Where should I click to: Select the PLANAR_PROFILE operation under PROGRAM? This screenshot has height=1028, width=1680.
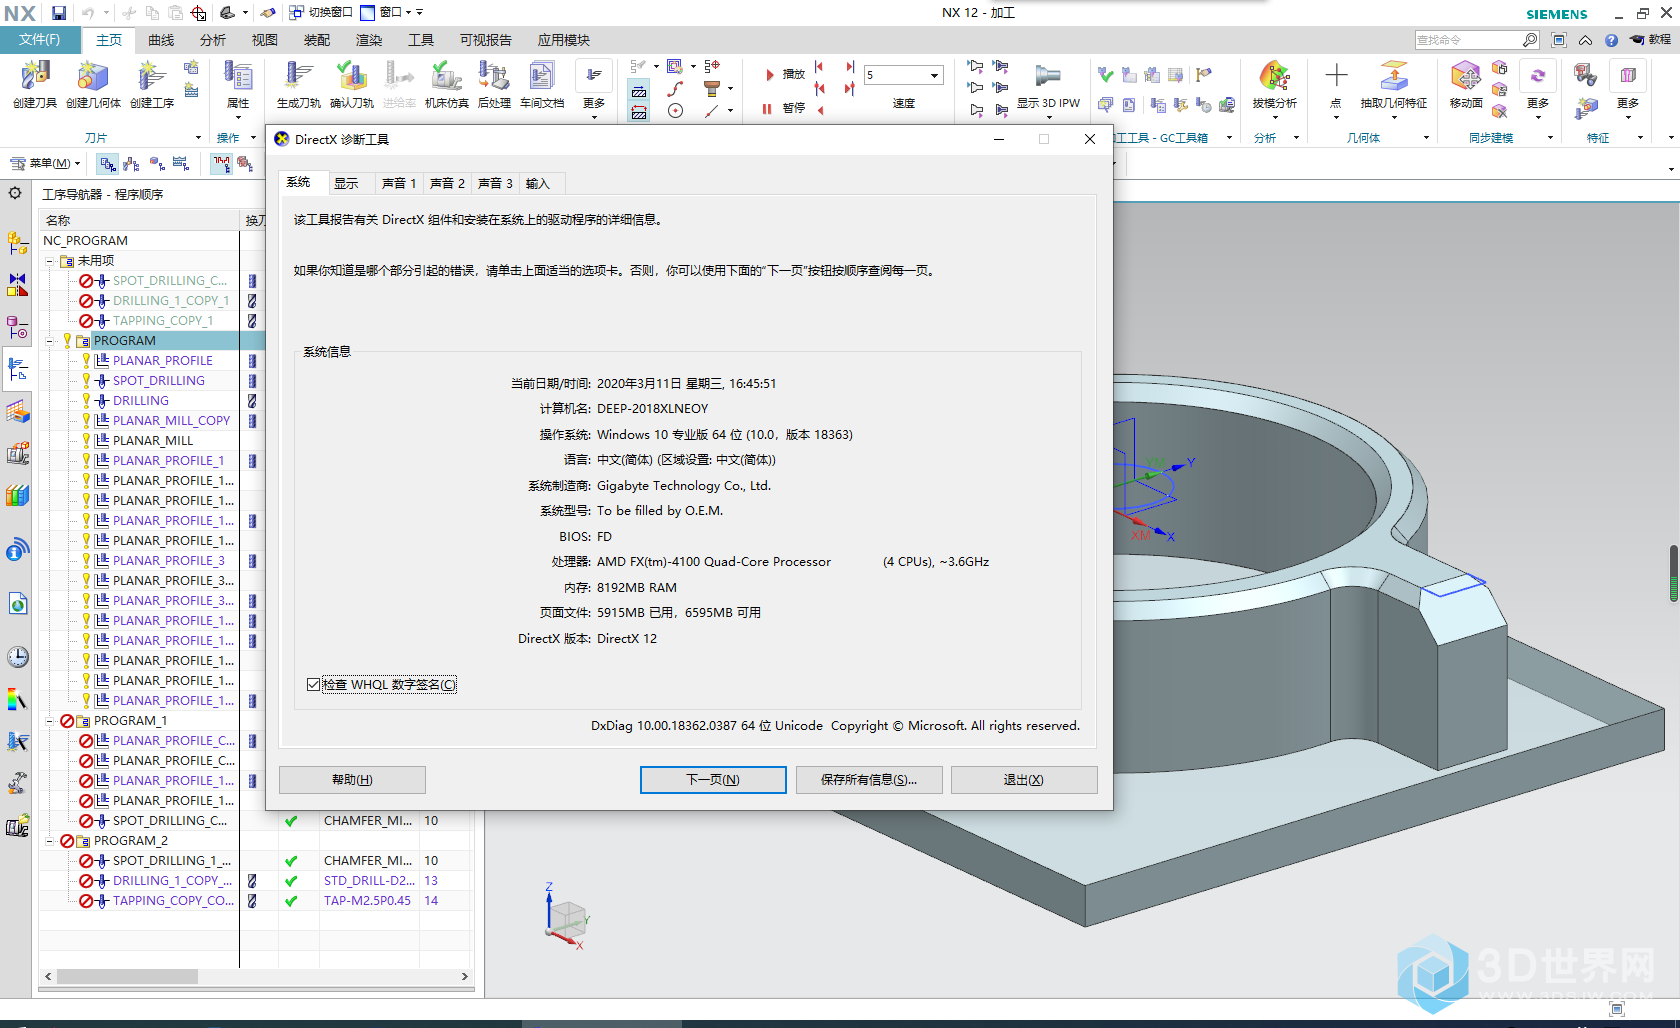pos(162,361)
